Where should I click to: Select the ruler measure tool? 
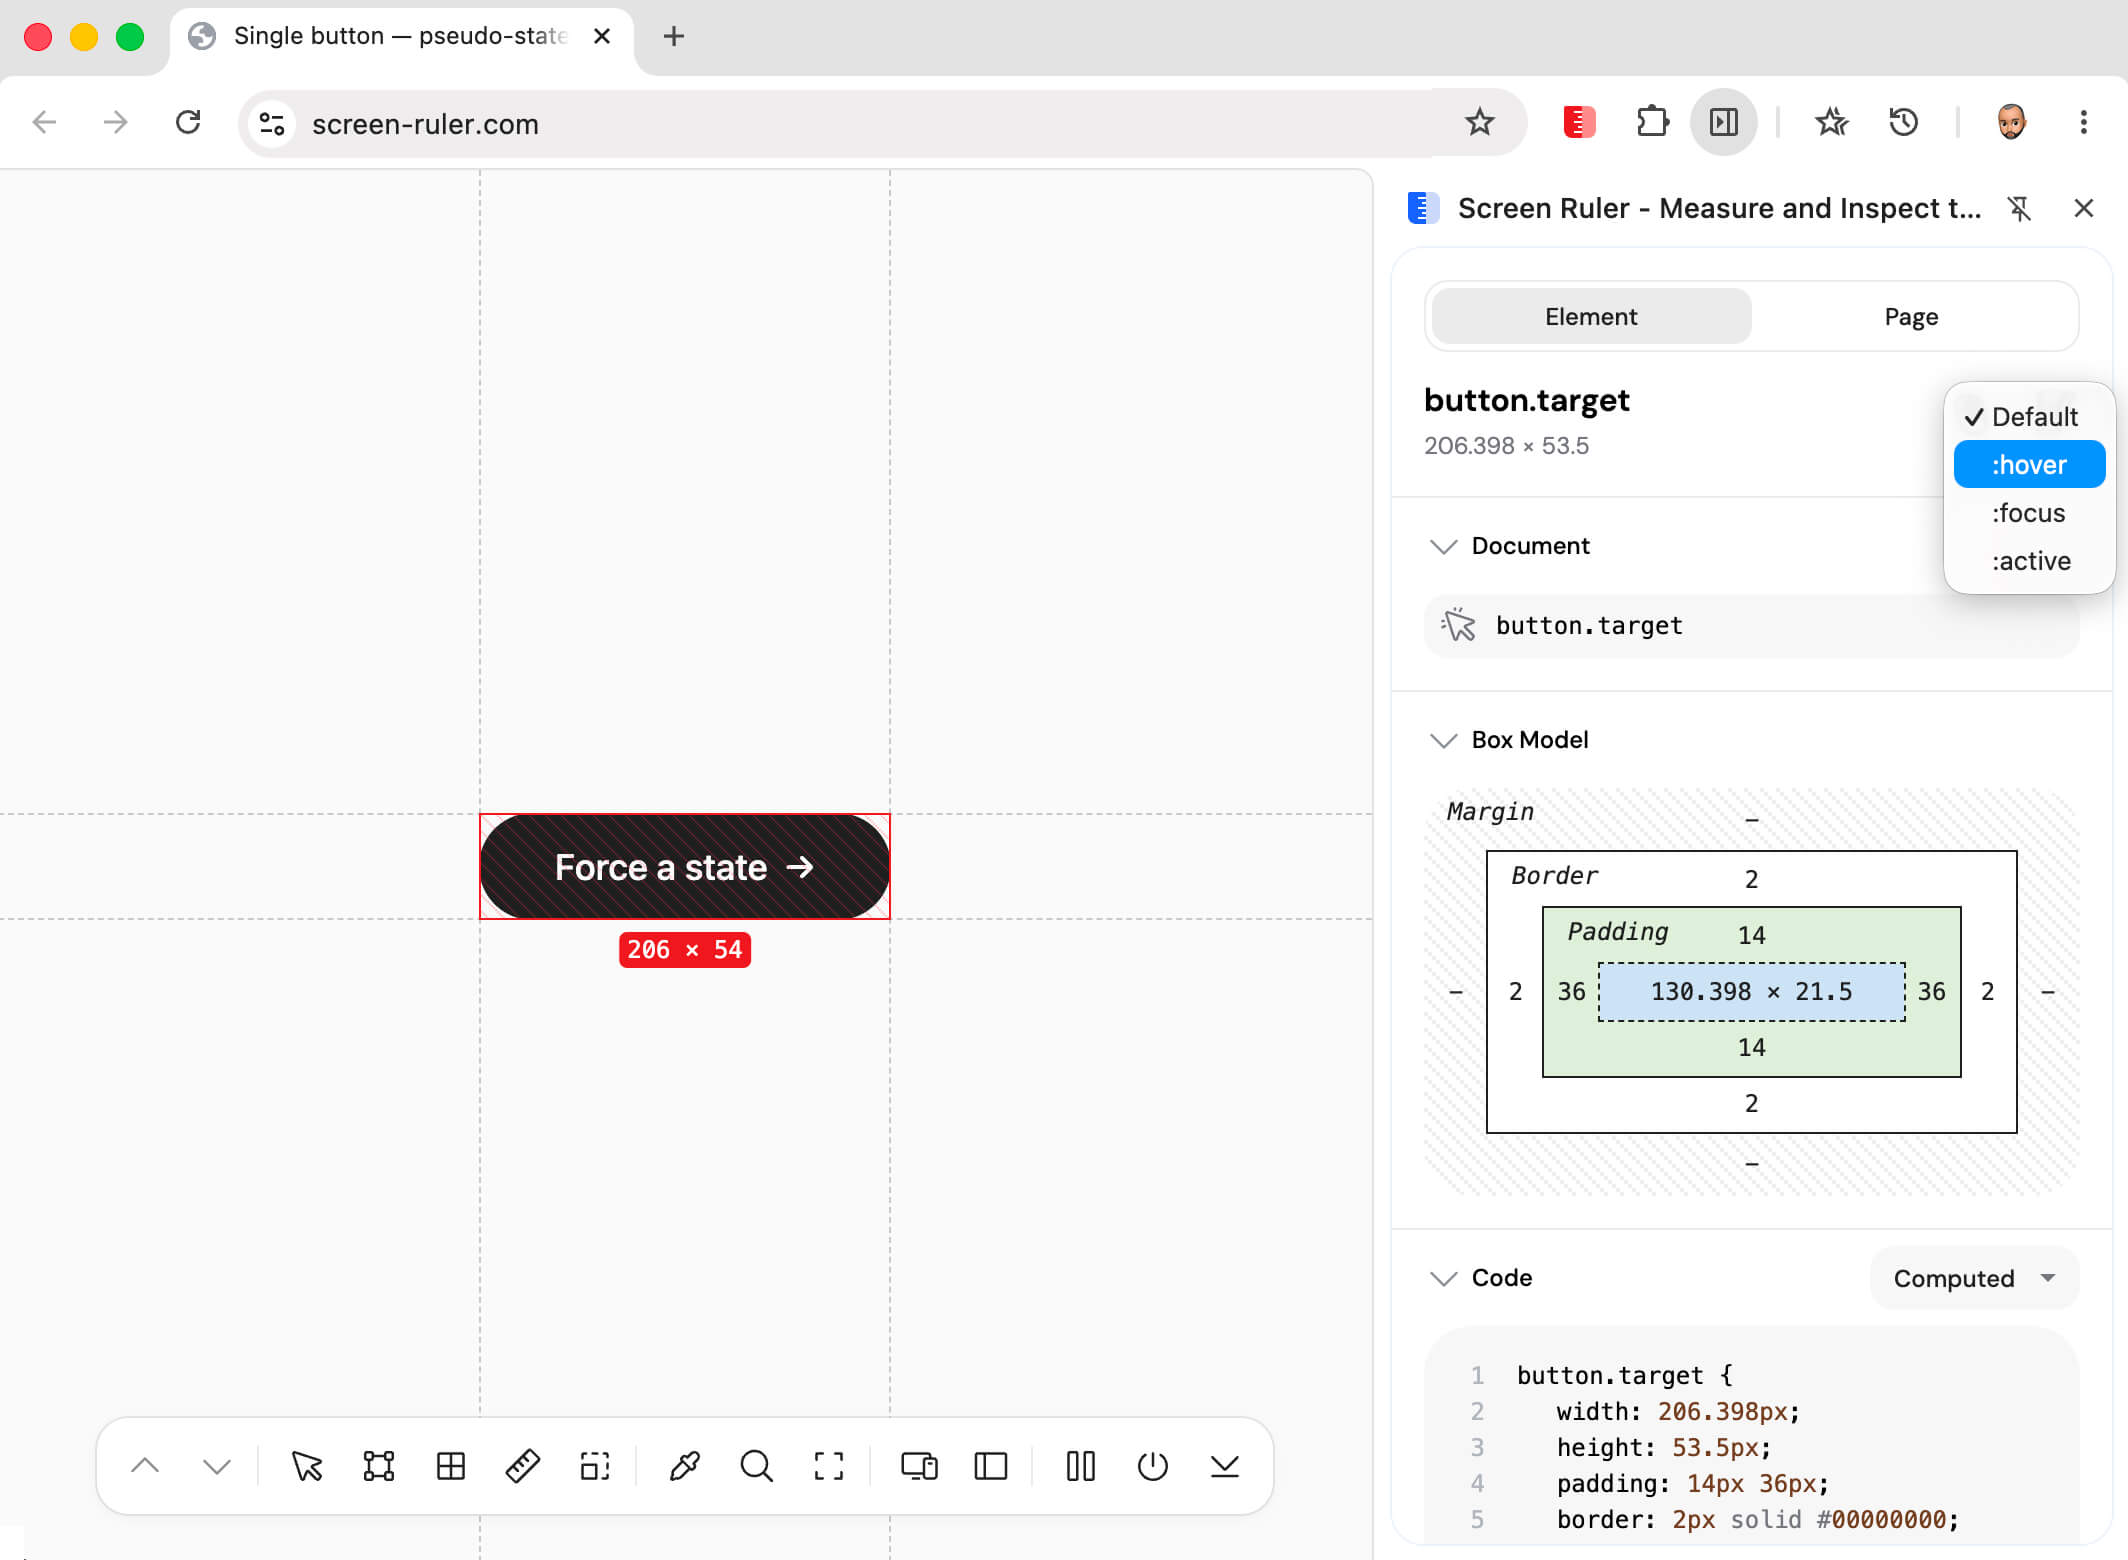tap(523, 1466)
